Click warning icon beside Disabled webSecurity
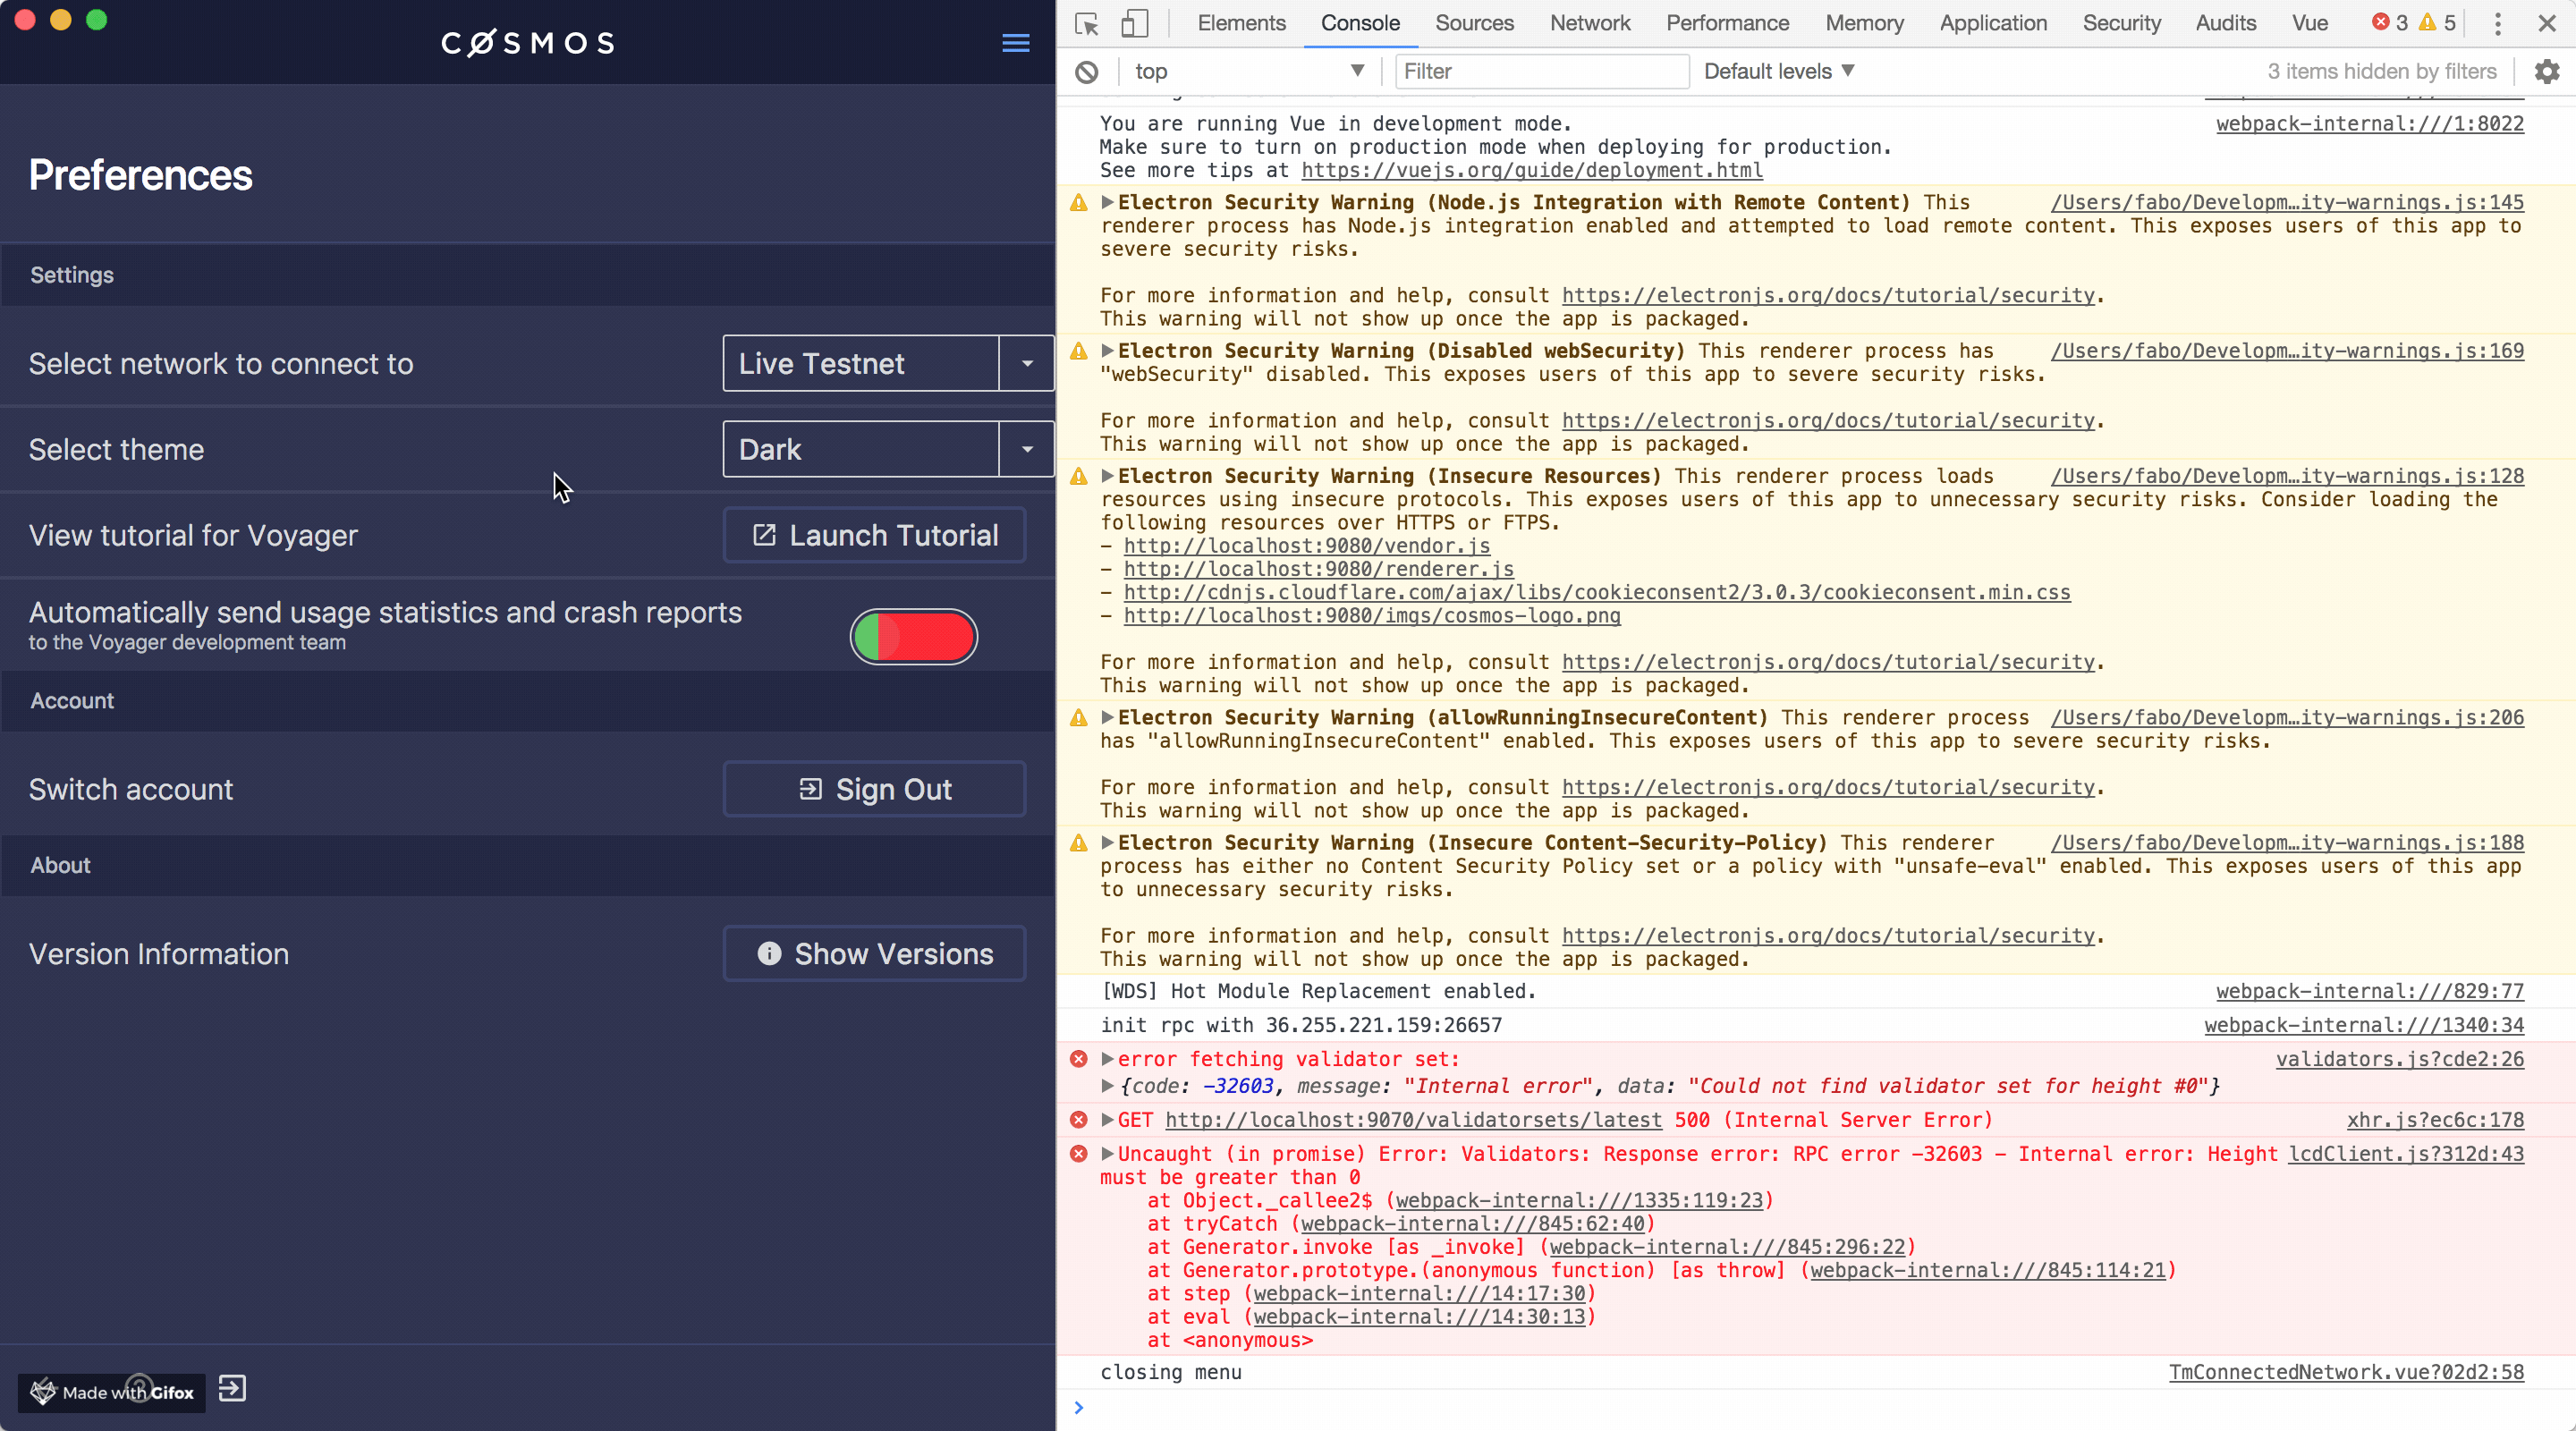Image resolution: width=2576 pixels, height=1431 pixels. pos(1079,351)
